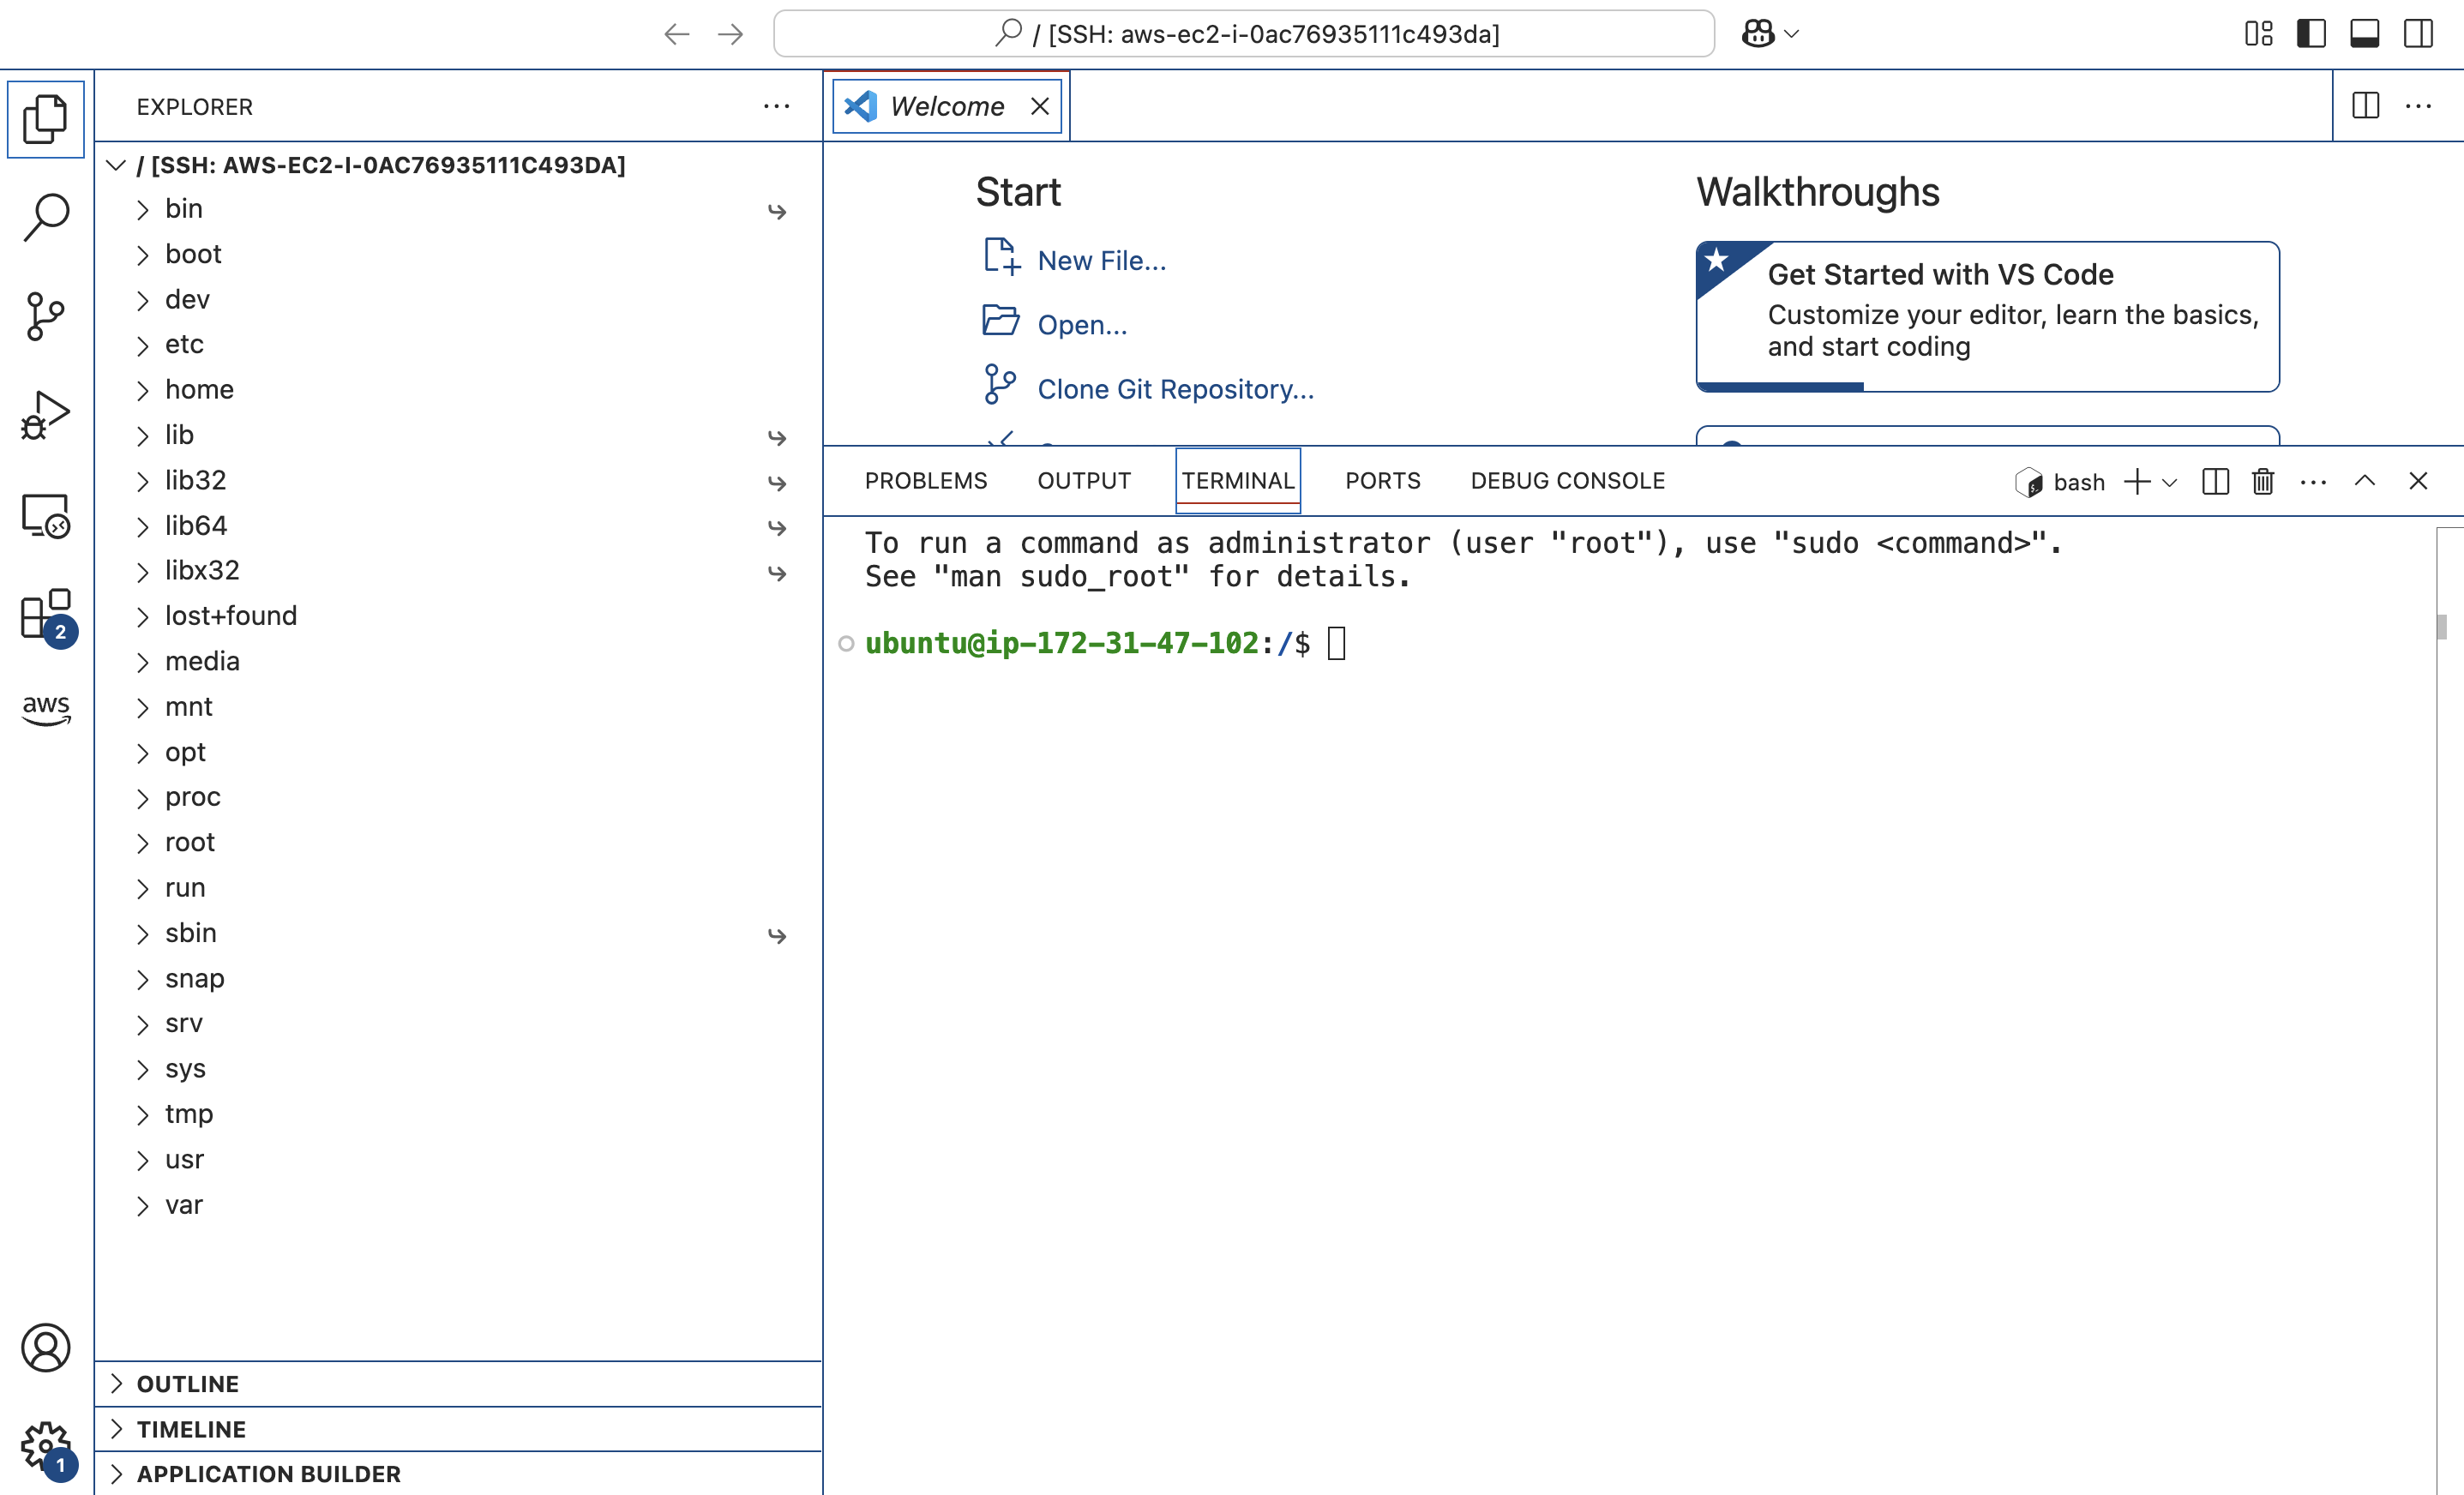Select the libx32 folder
This screenshot has height=1495, width=2464.
click(458, 571)
